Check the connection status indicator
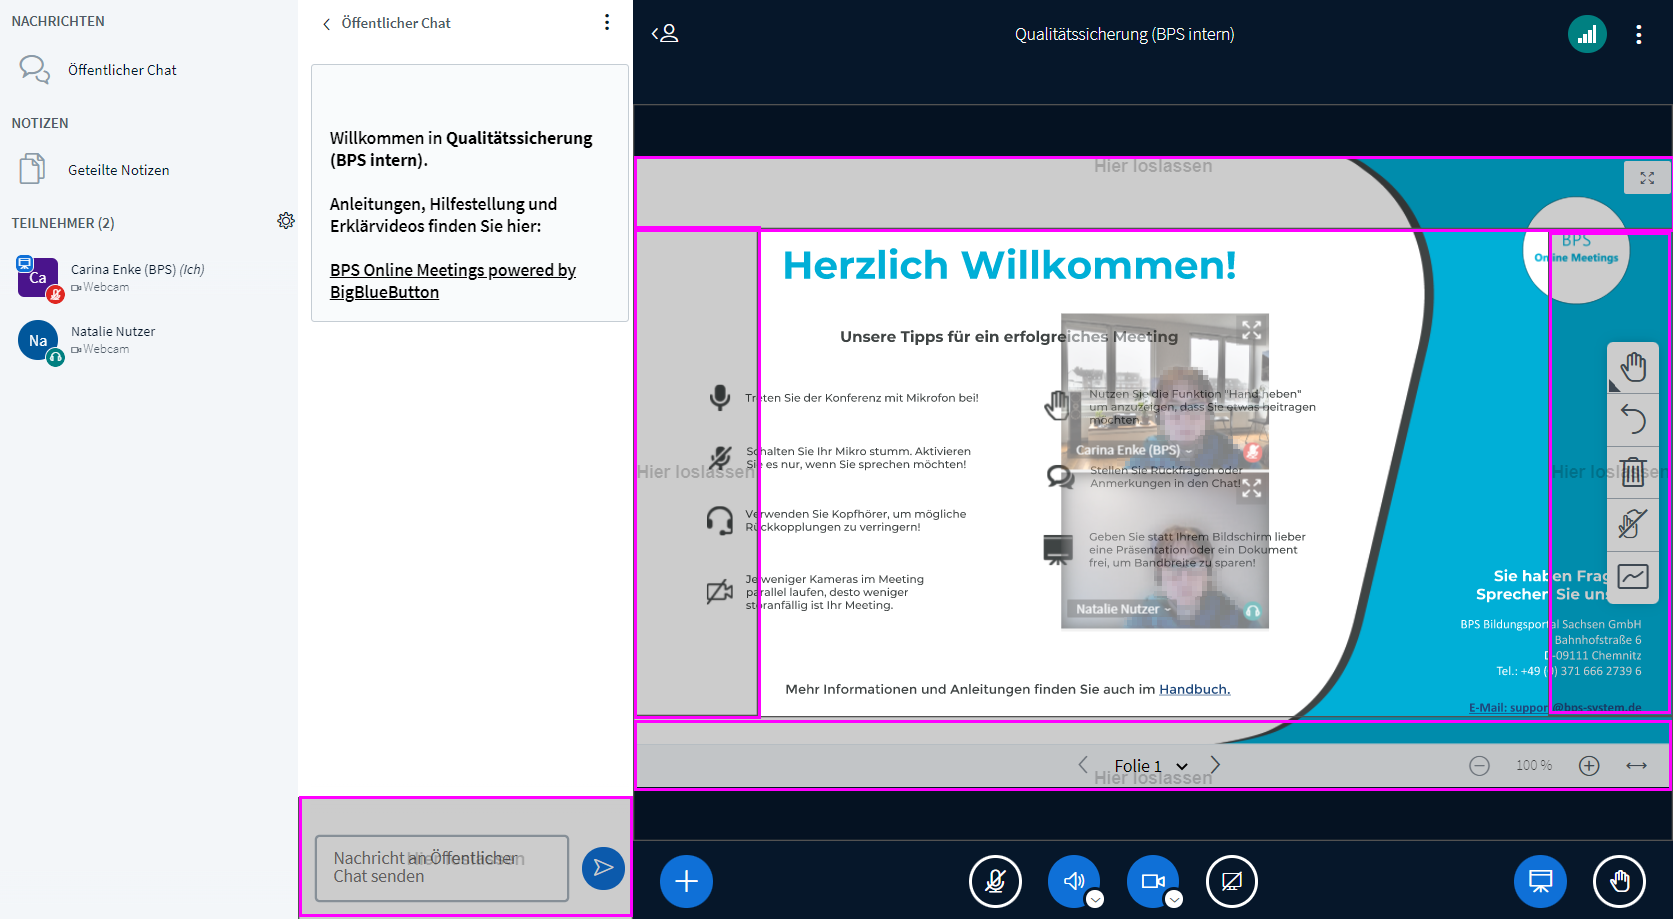This screenshot has width=1673, height=919. [x=1586, y=33]
